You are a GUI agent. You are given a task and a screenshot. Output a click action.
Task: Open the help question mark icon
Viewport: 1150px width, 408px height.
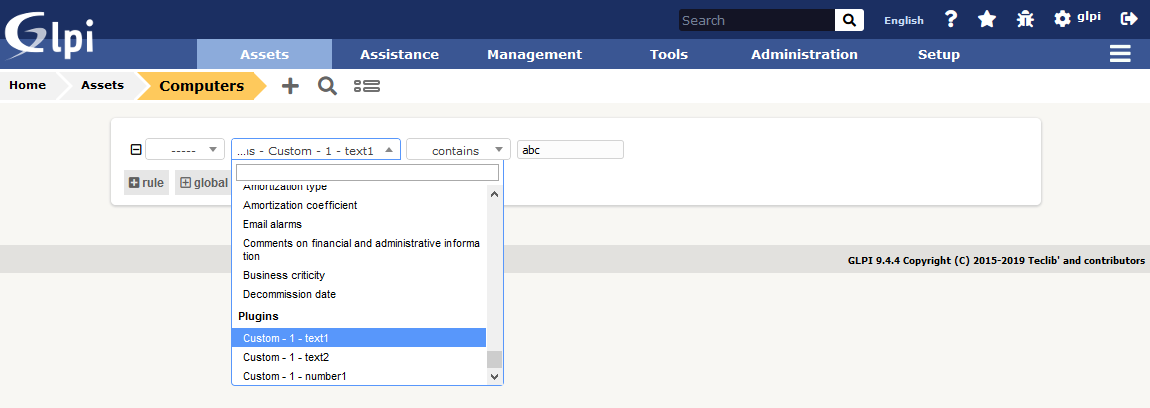tap(951, 19)
